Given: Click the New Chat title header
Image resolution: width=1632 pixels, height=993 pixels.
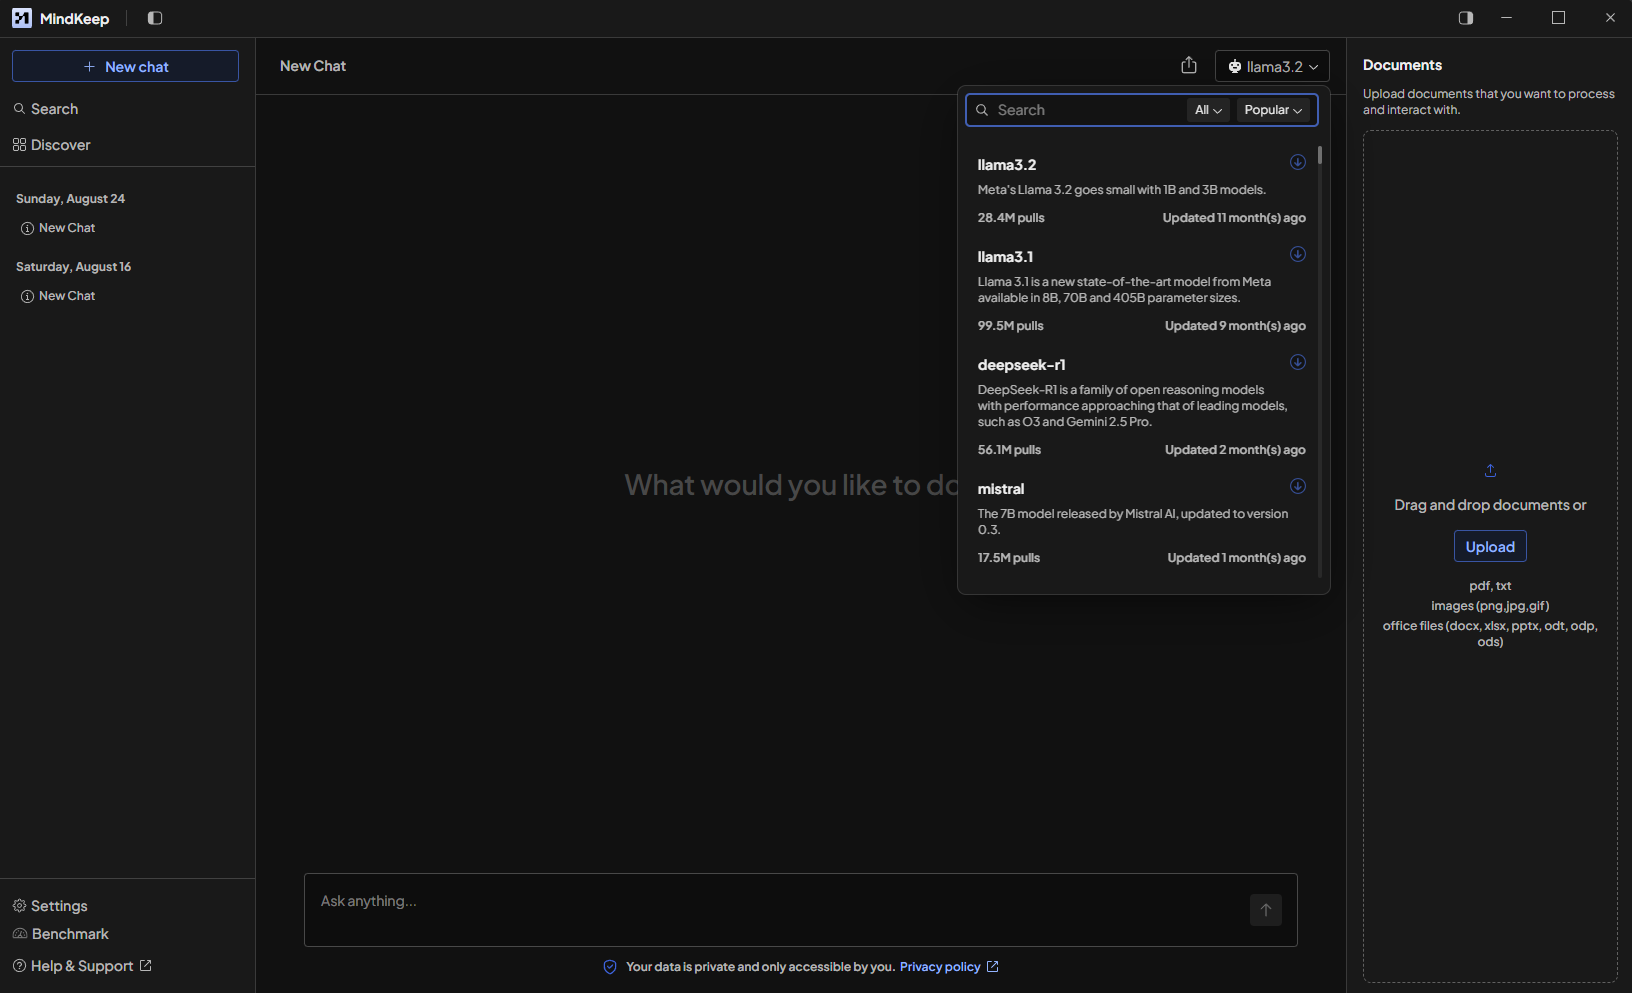Looking at the screenshot, I should [x=313, y=66].
